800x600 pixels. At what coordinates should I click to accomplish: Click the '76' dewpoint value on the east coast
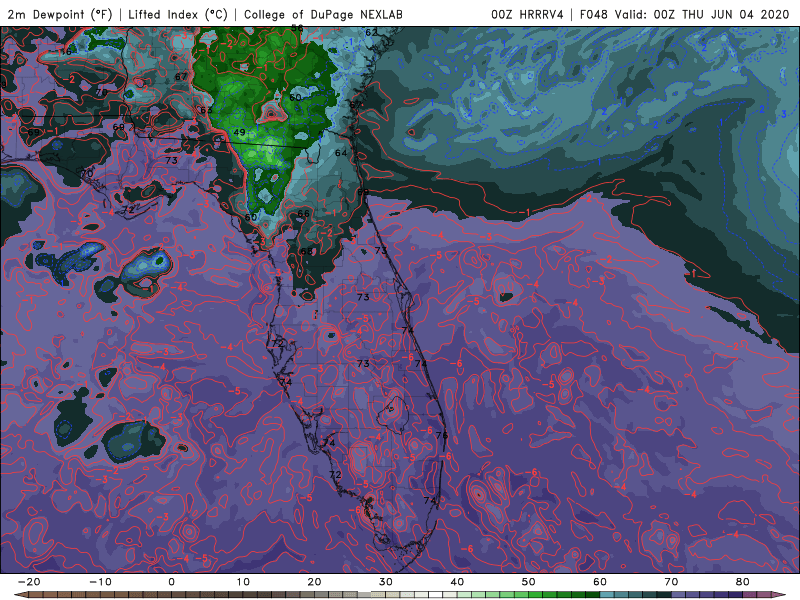click(x=442, y=436)
